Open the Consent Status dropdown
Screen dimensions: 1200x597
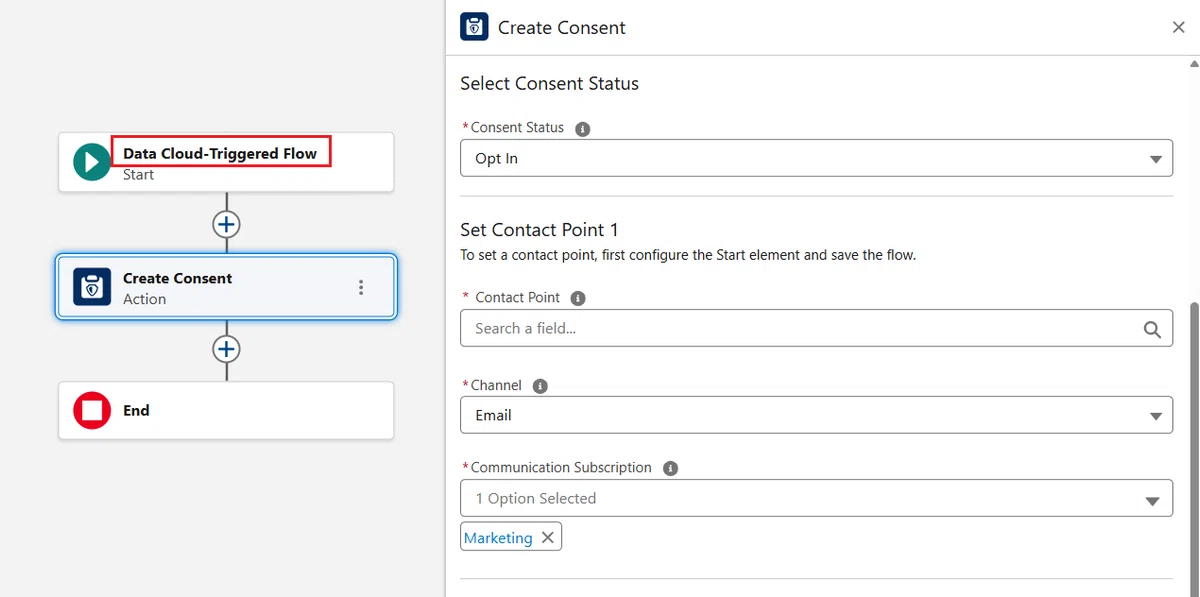click(x=816, y=158)
